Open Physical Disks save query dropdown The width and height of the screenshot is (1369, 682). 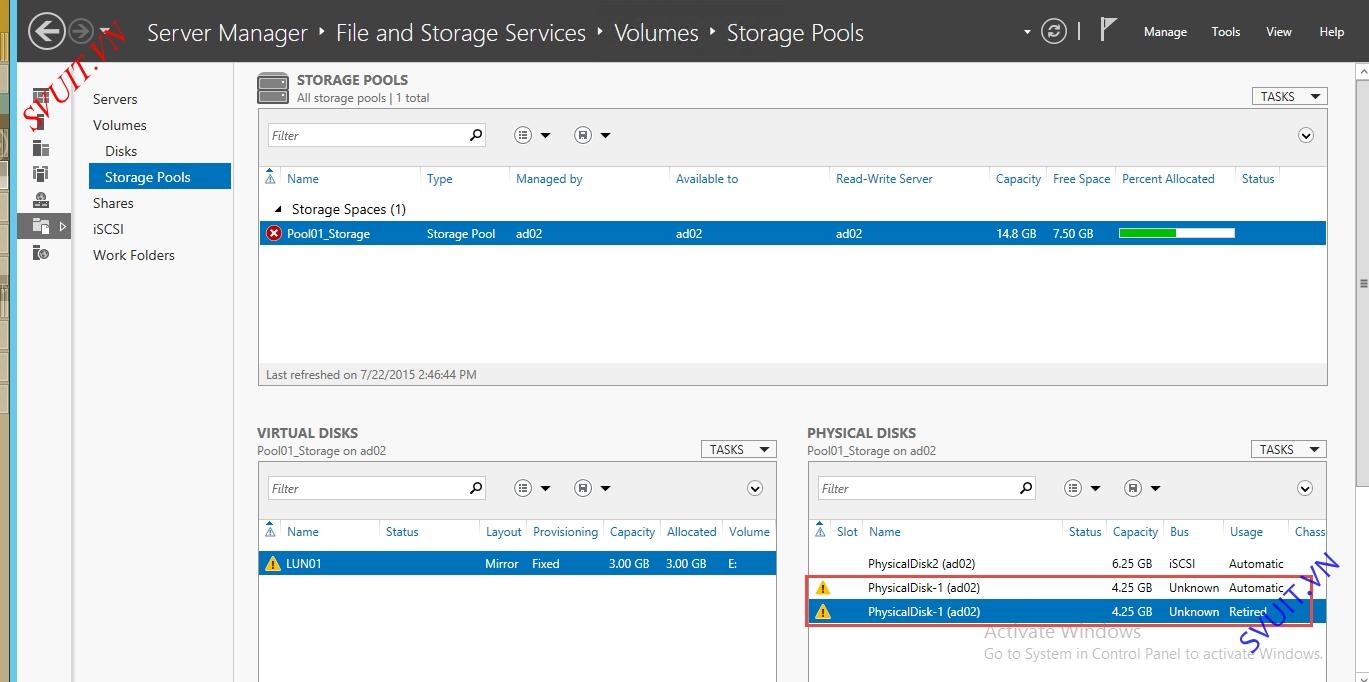click(1142, 488)
